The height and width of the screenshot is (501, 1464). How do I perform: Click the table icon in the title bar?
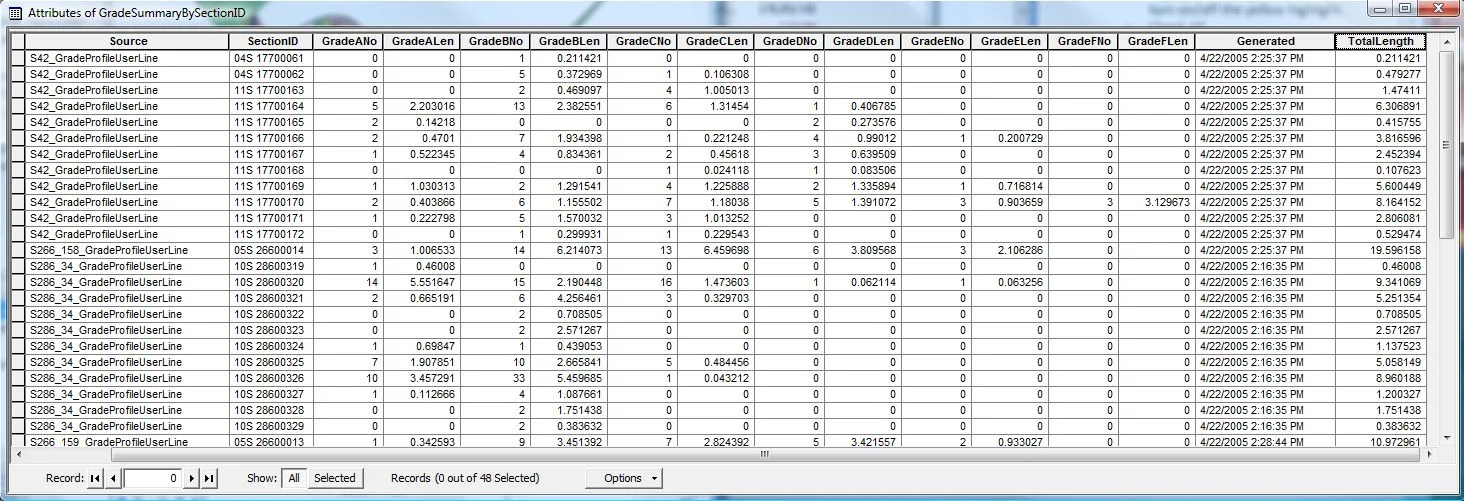[x=14, y=13]
